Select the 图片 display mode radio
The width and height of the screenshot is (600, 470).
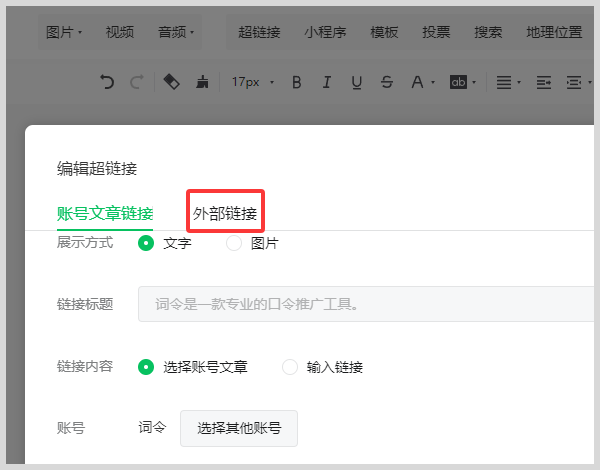click(x=234, y=243)
